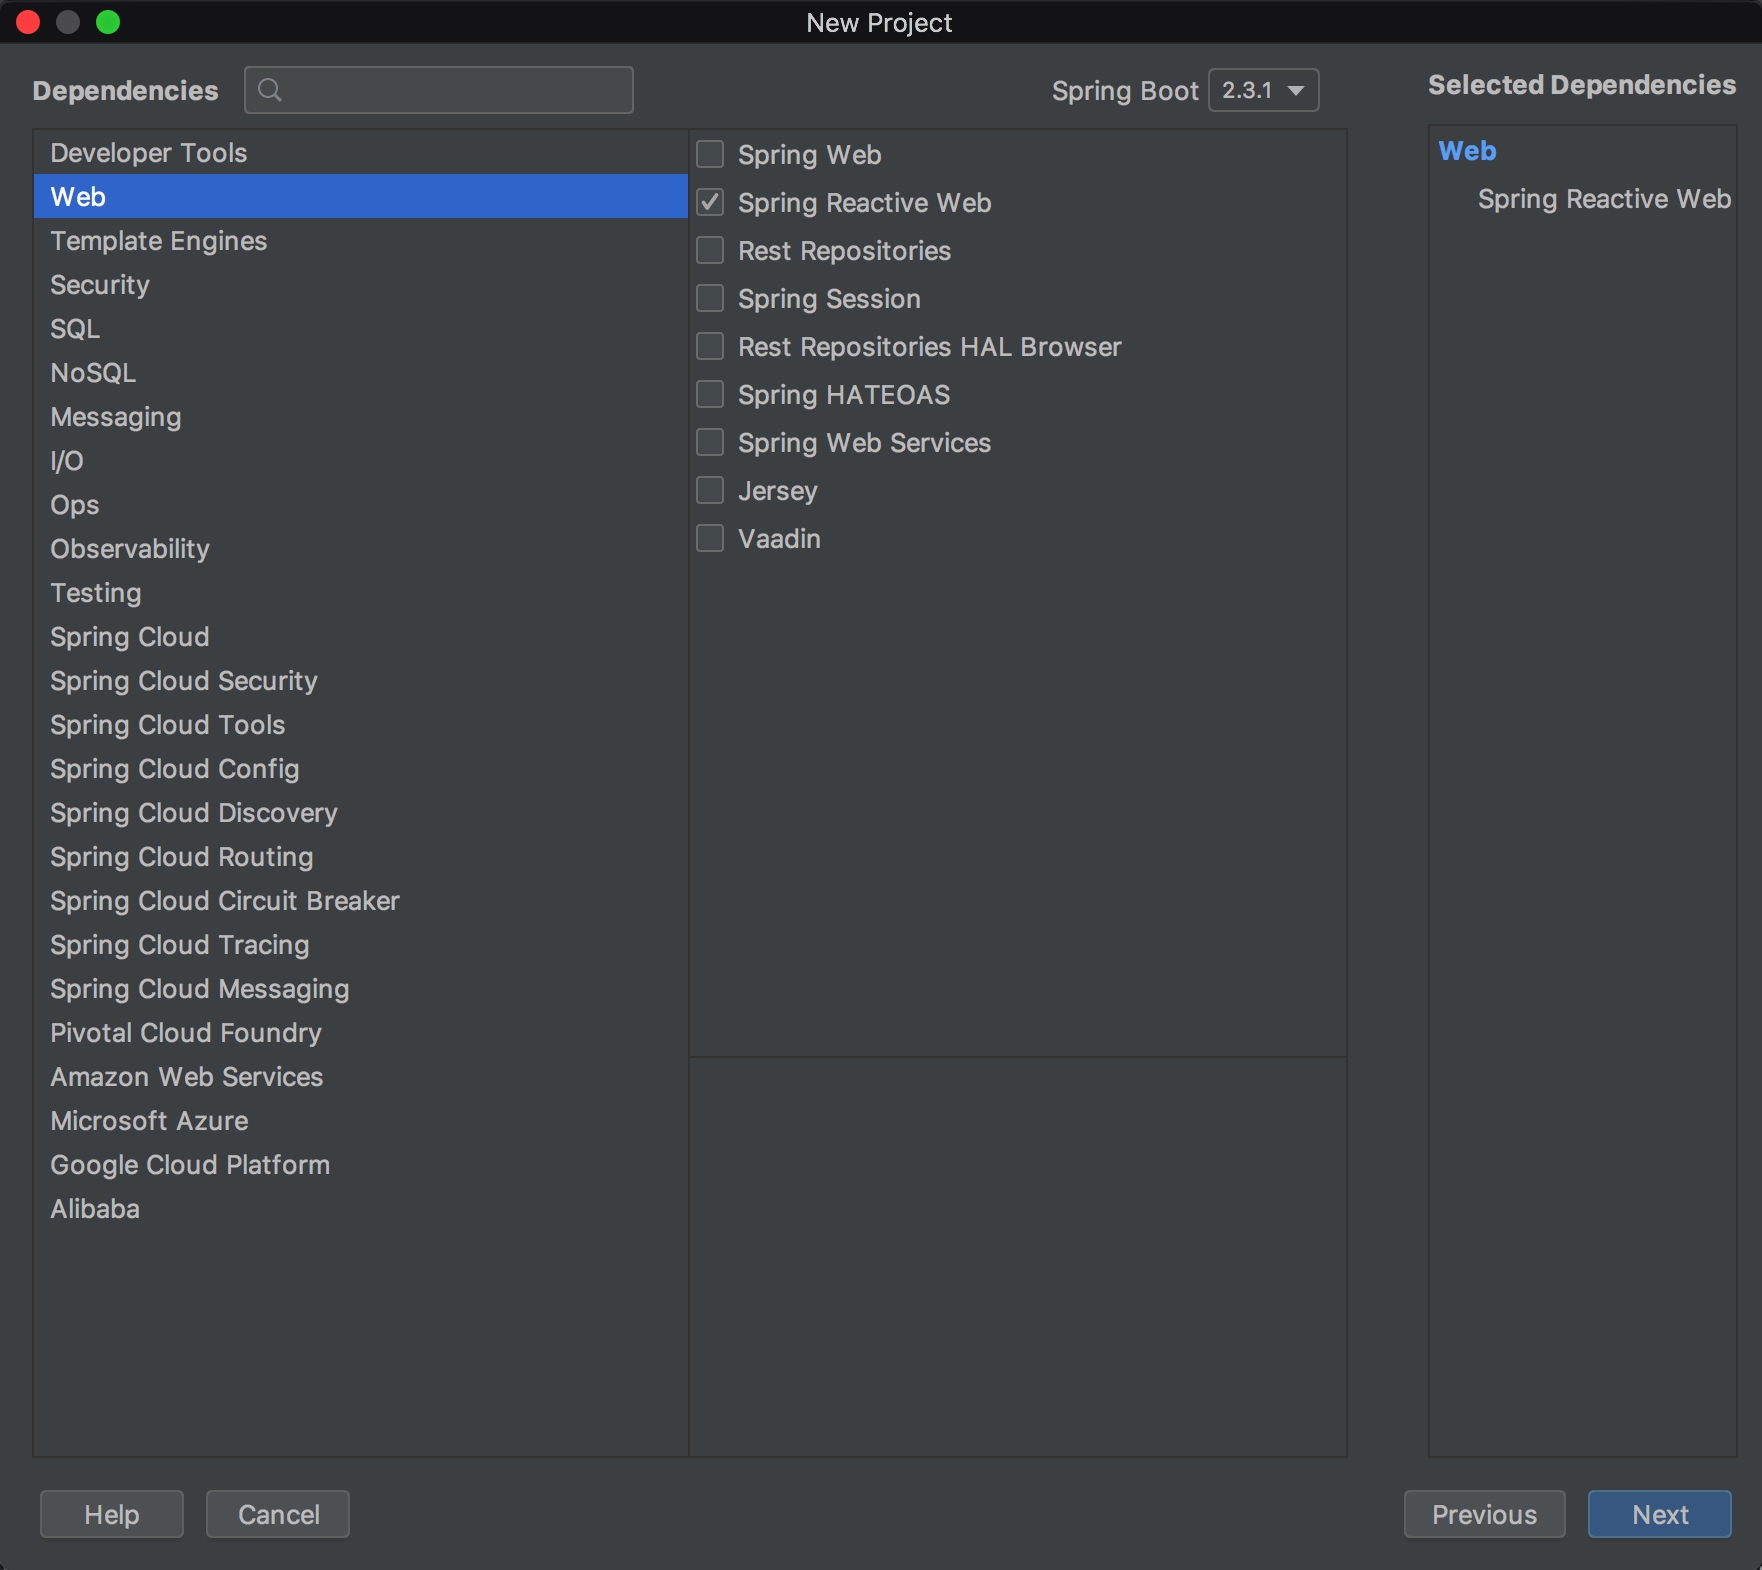Viewport: 1762px width, 1570px height.
Task: Select Spring Reactive Web in Selected Dependencies
Action: [x=1604, y=199]
